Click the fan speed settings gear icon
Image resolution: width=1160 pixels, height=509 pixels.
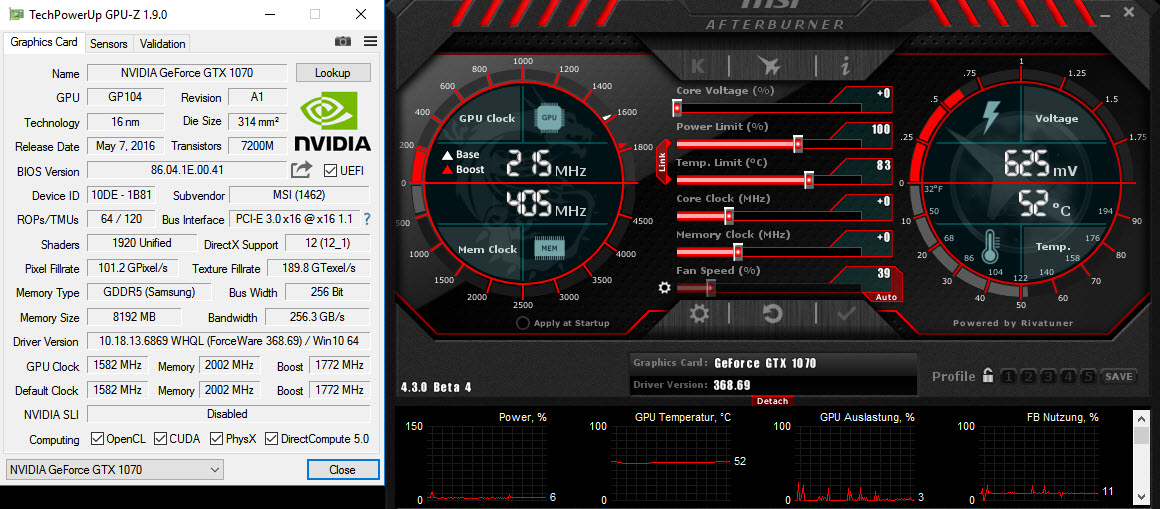pyautogui.click(x=664, y=288)
